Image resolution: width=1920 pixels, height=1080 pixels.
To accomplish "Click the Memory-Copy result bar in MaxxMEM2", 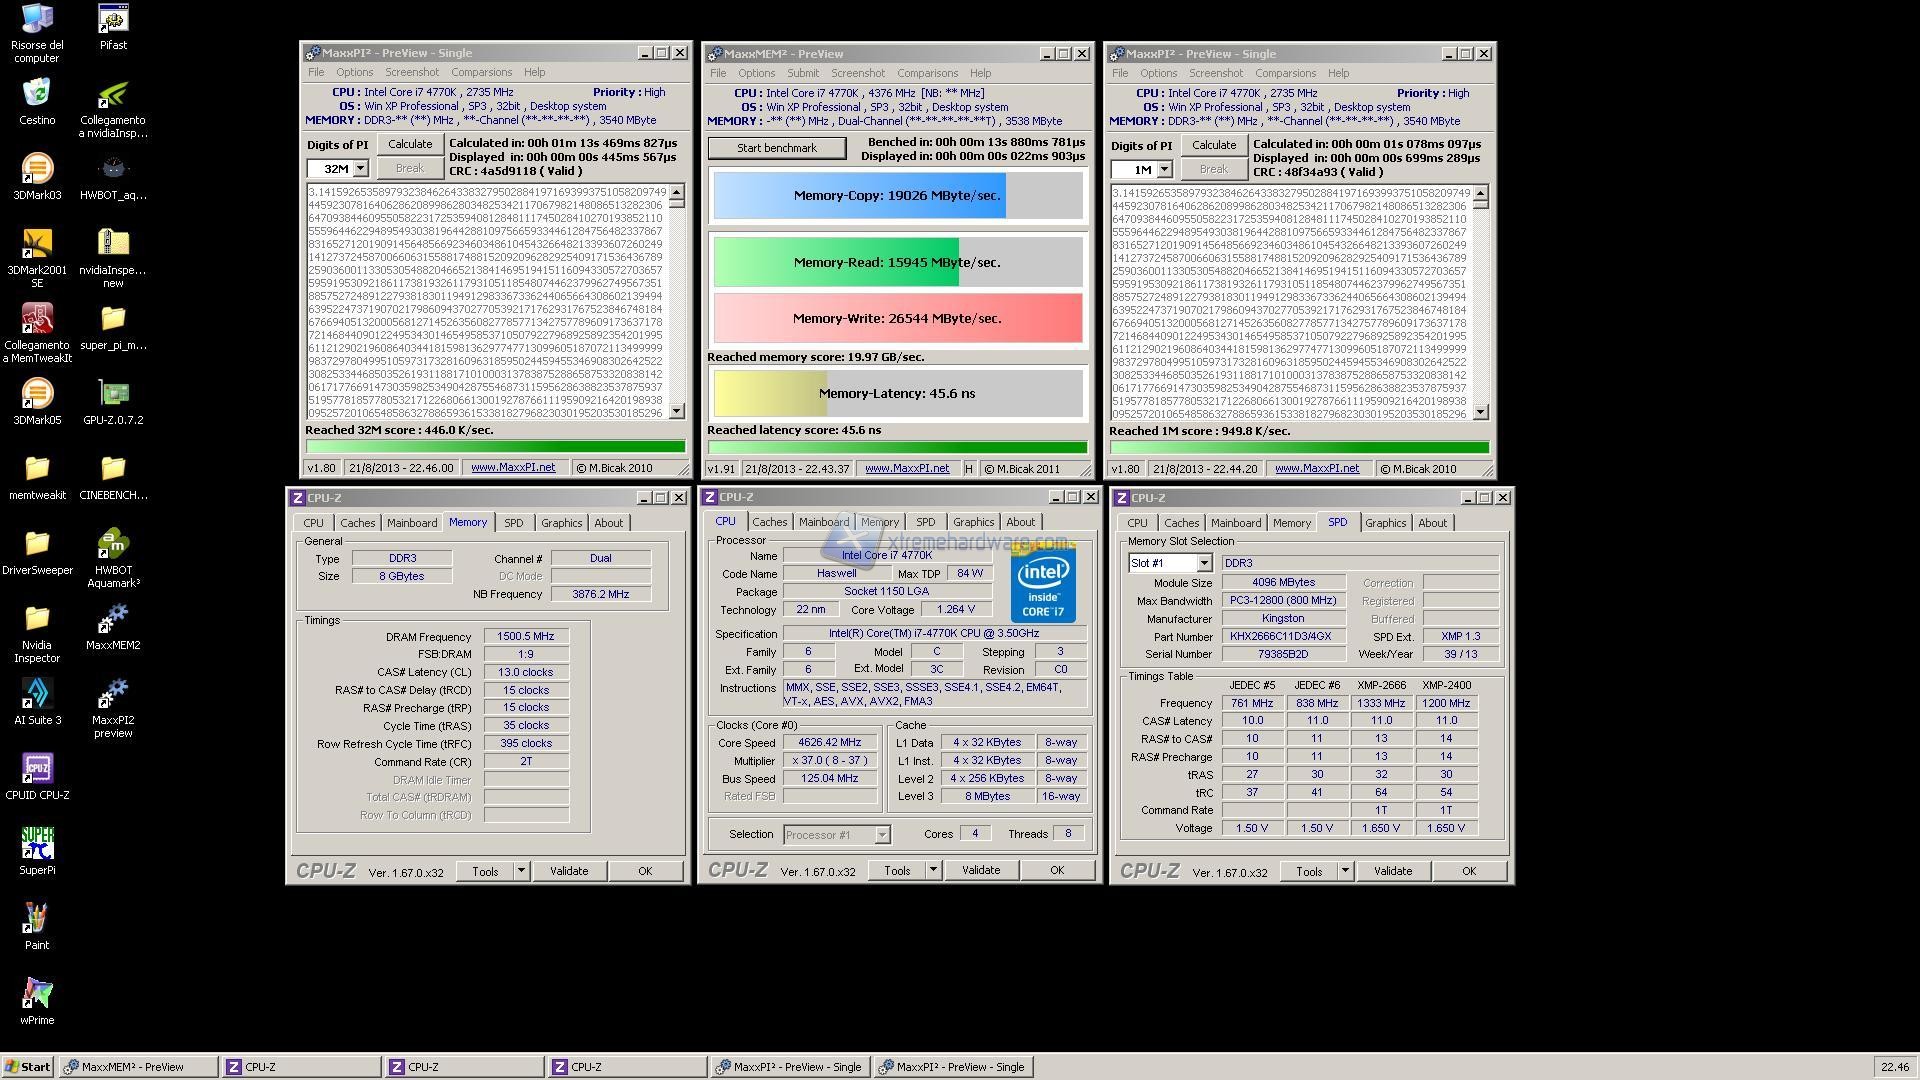I will (x=897, y=196).
